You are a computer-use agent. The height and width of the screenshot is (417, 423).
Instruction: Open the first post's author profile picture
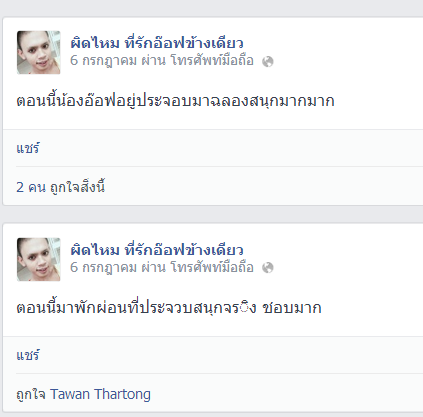(x=39, y=52)
